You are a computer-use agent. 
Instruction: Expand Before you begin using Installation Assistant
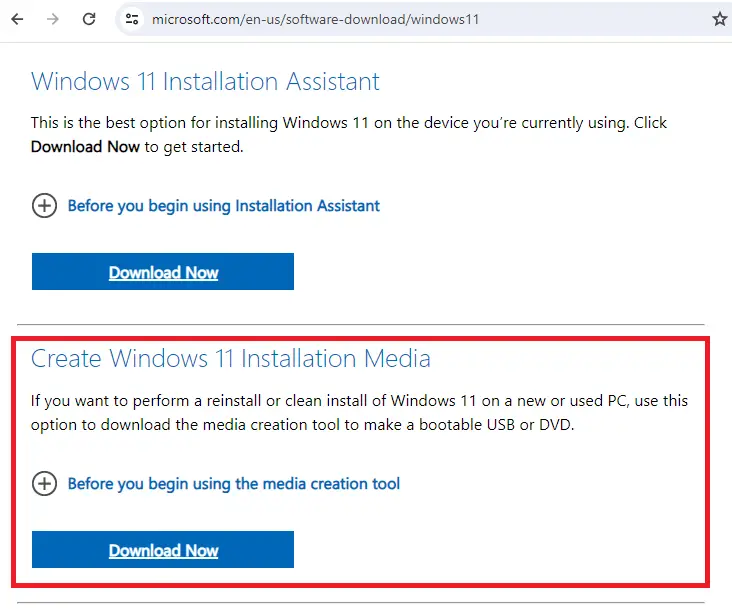224,206
